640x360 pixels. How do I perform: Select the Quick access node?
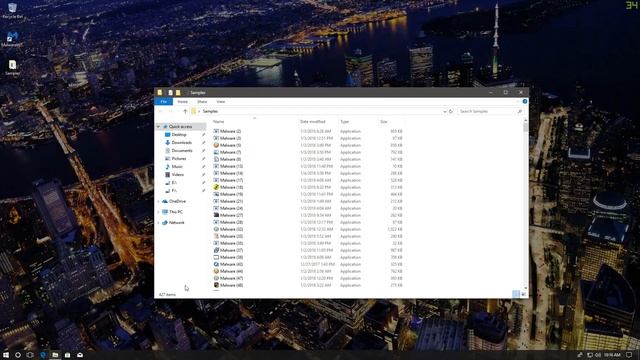(x=180, y=127)
